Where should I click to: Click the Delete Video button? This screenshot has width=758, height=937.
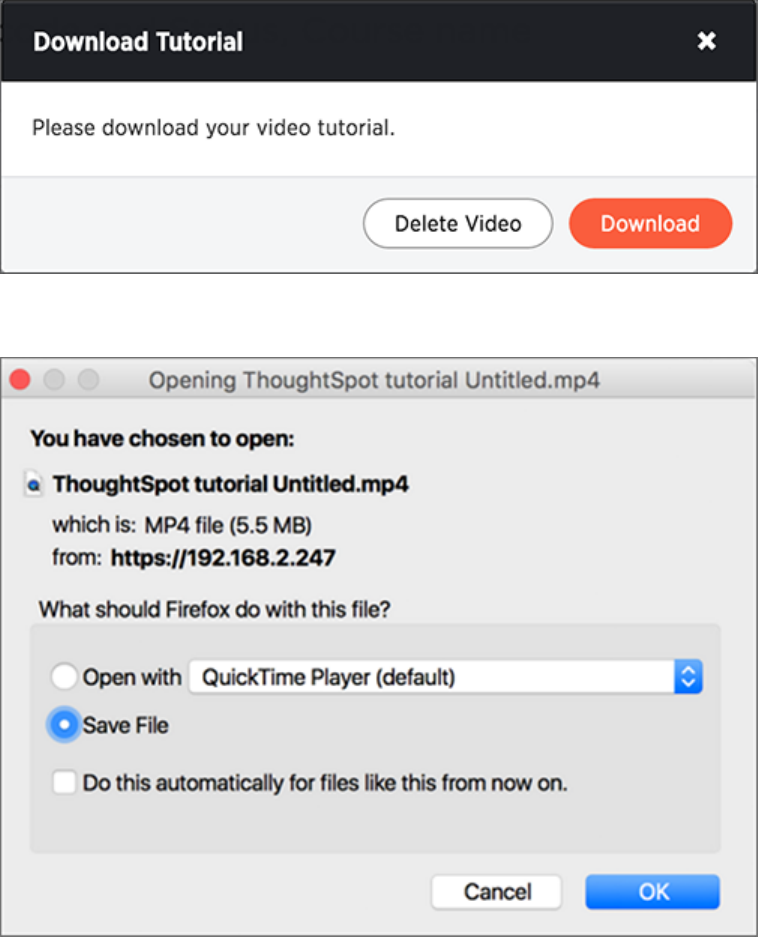pyautogui.click(x=458, y=223)
